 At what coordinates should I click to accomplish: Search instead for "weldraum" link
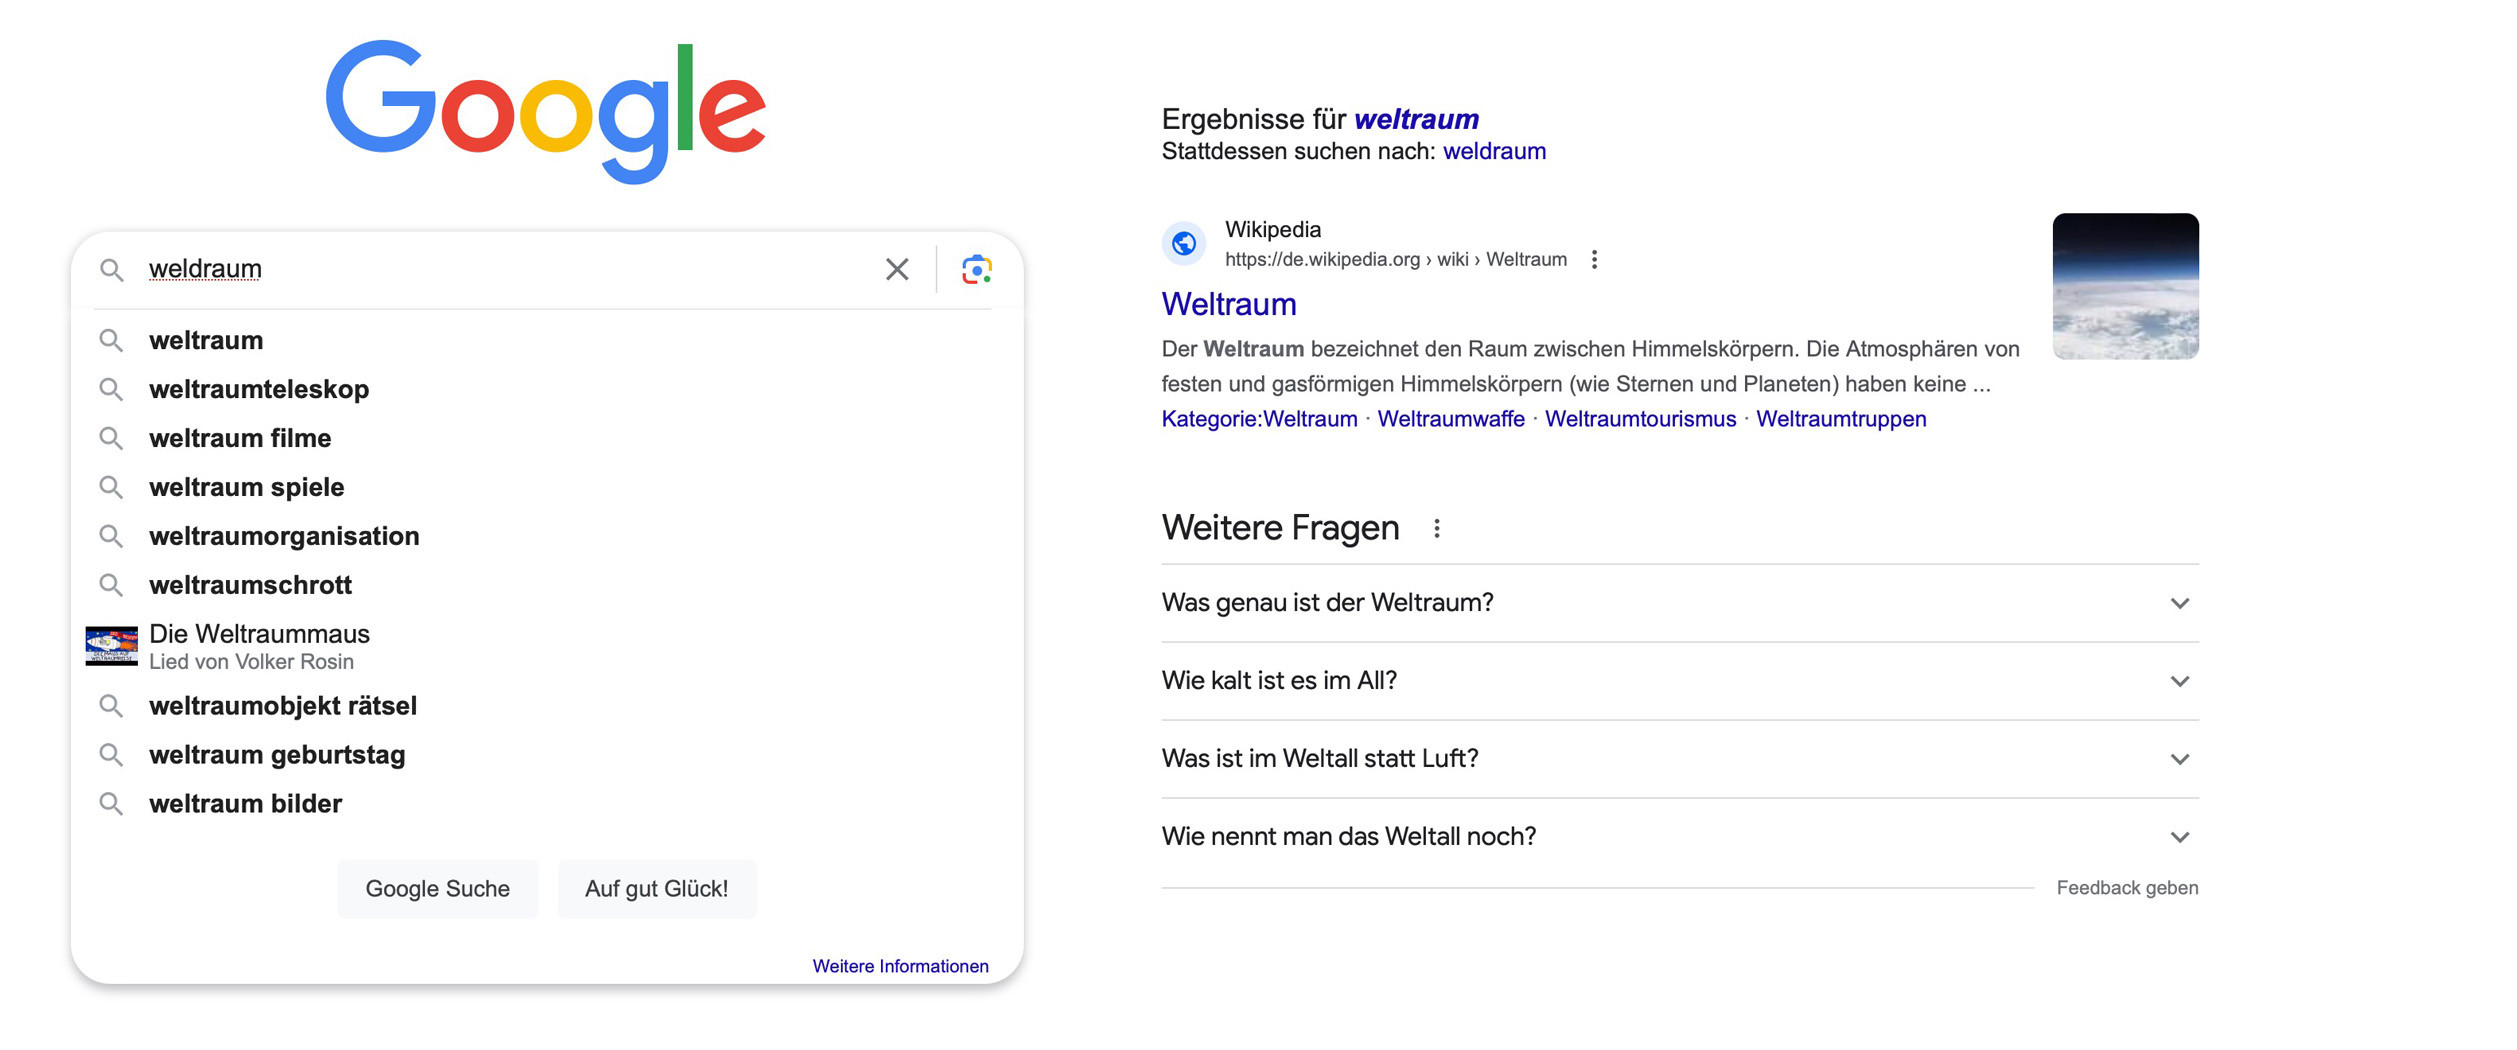[x=1493, y=152]
